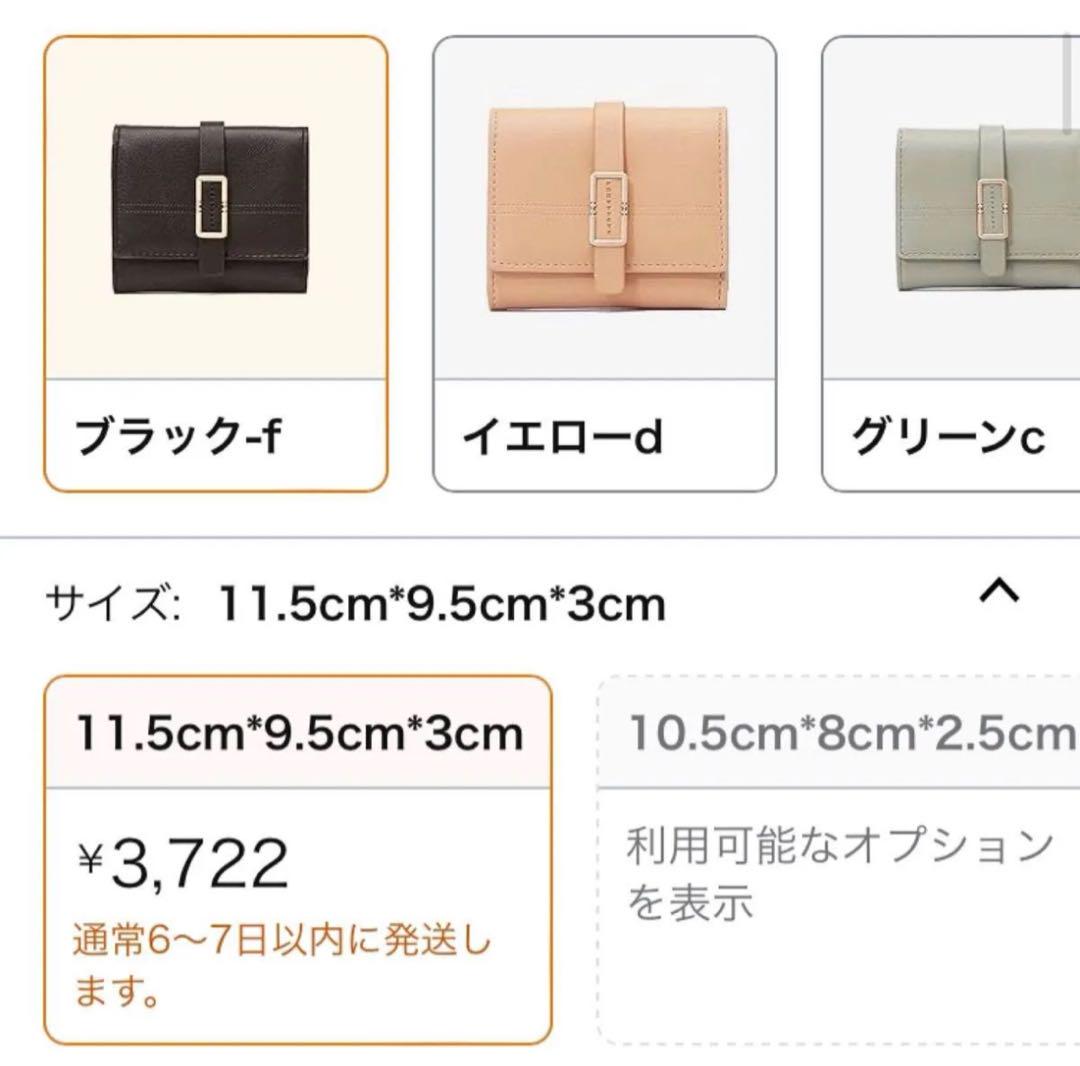This screenshot has width=1080, height=1066.
Task: Tap the サイズ: heading label
Action: pos(114,603)
